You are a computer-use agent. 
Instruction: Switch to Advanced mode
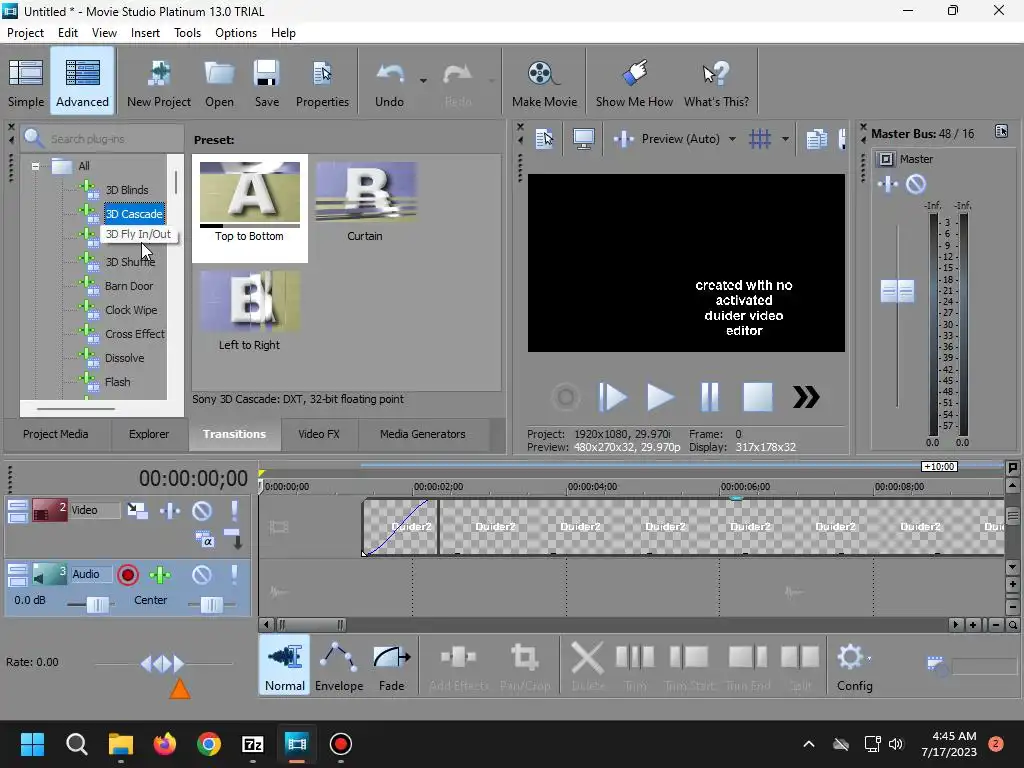(x=82, y=82)
